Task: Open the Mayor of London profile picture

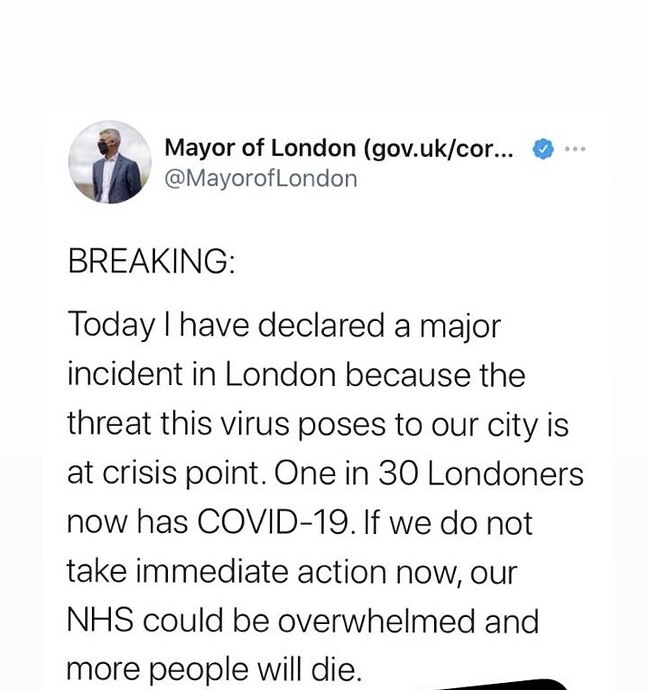Action: pyautogui.click(x=110, y=162)
